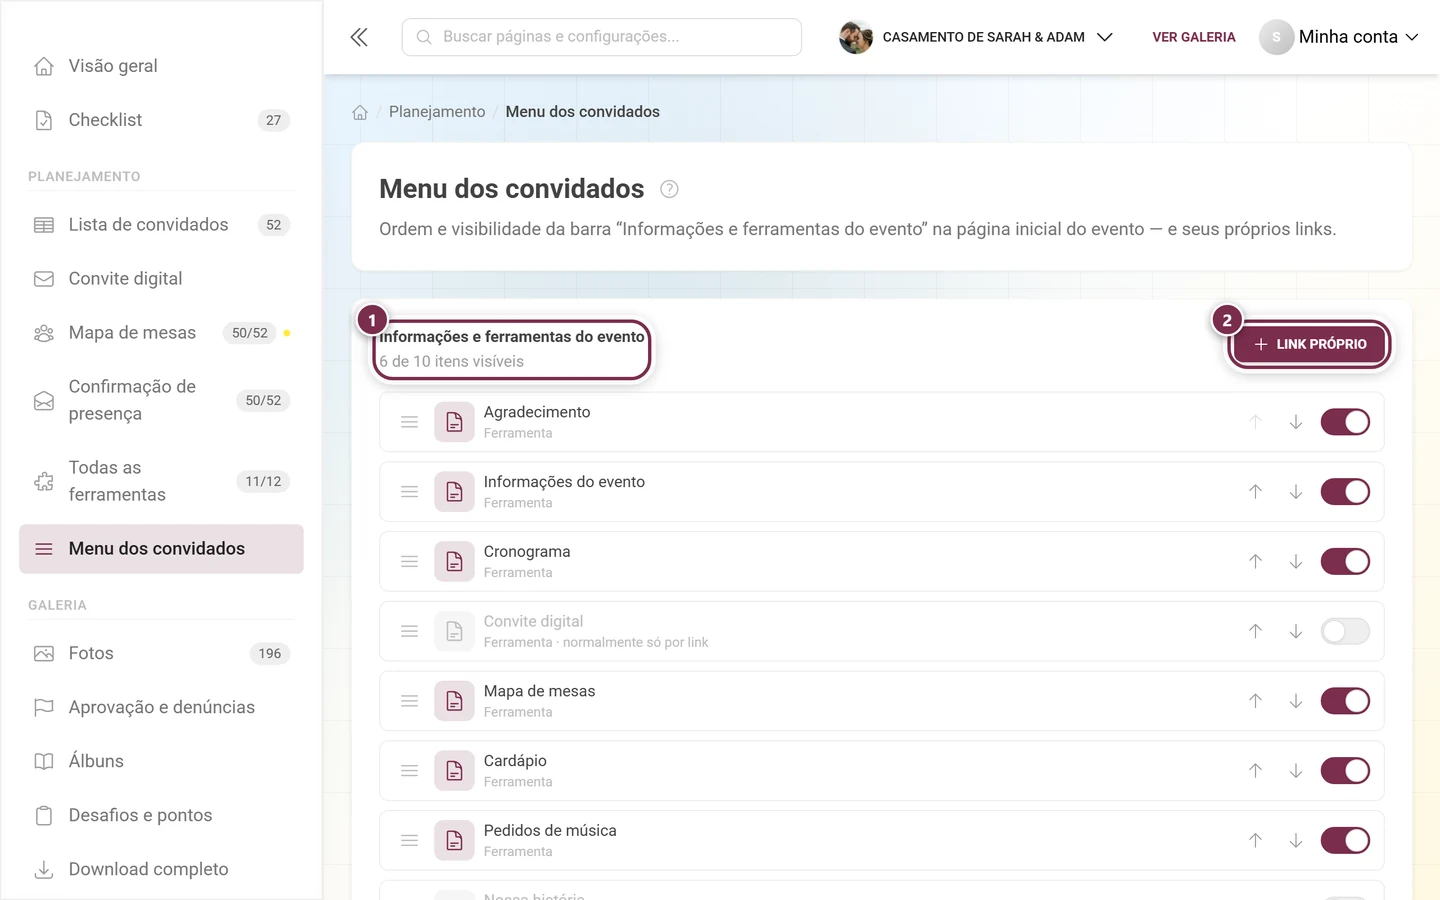The height and width of the screenshot is (900, 1440).
Task: Open Desafios e pontos
Action: 161,815
